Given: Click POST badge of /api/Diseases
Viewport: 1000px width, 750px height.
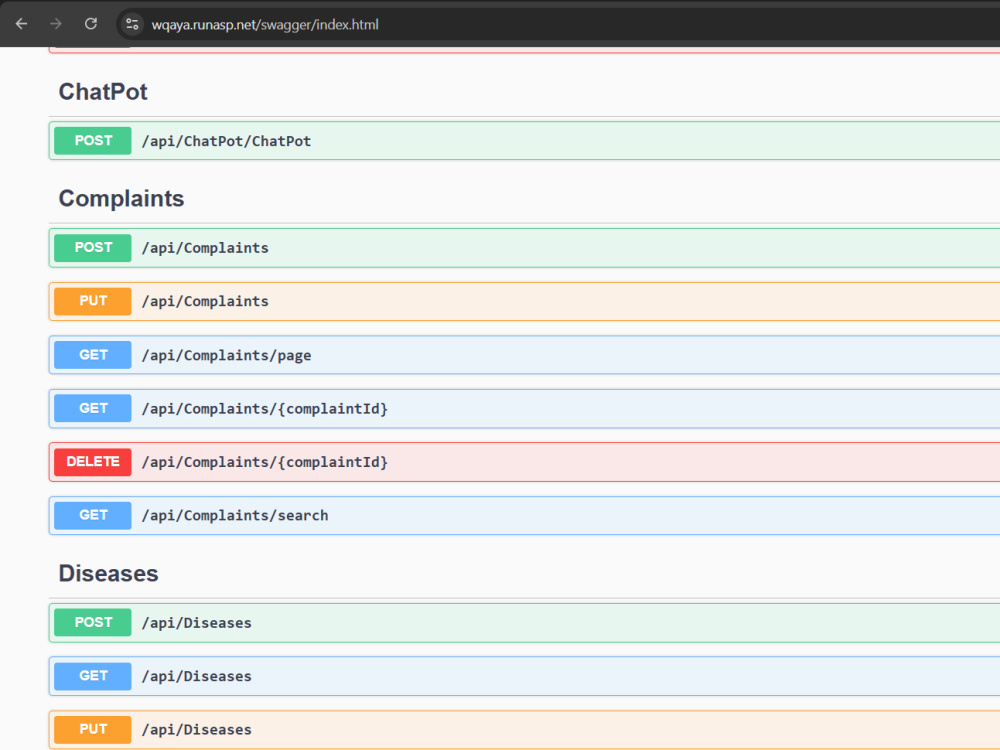Looking at the screenshot, I should coord(92,623).
